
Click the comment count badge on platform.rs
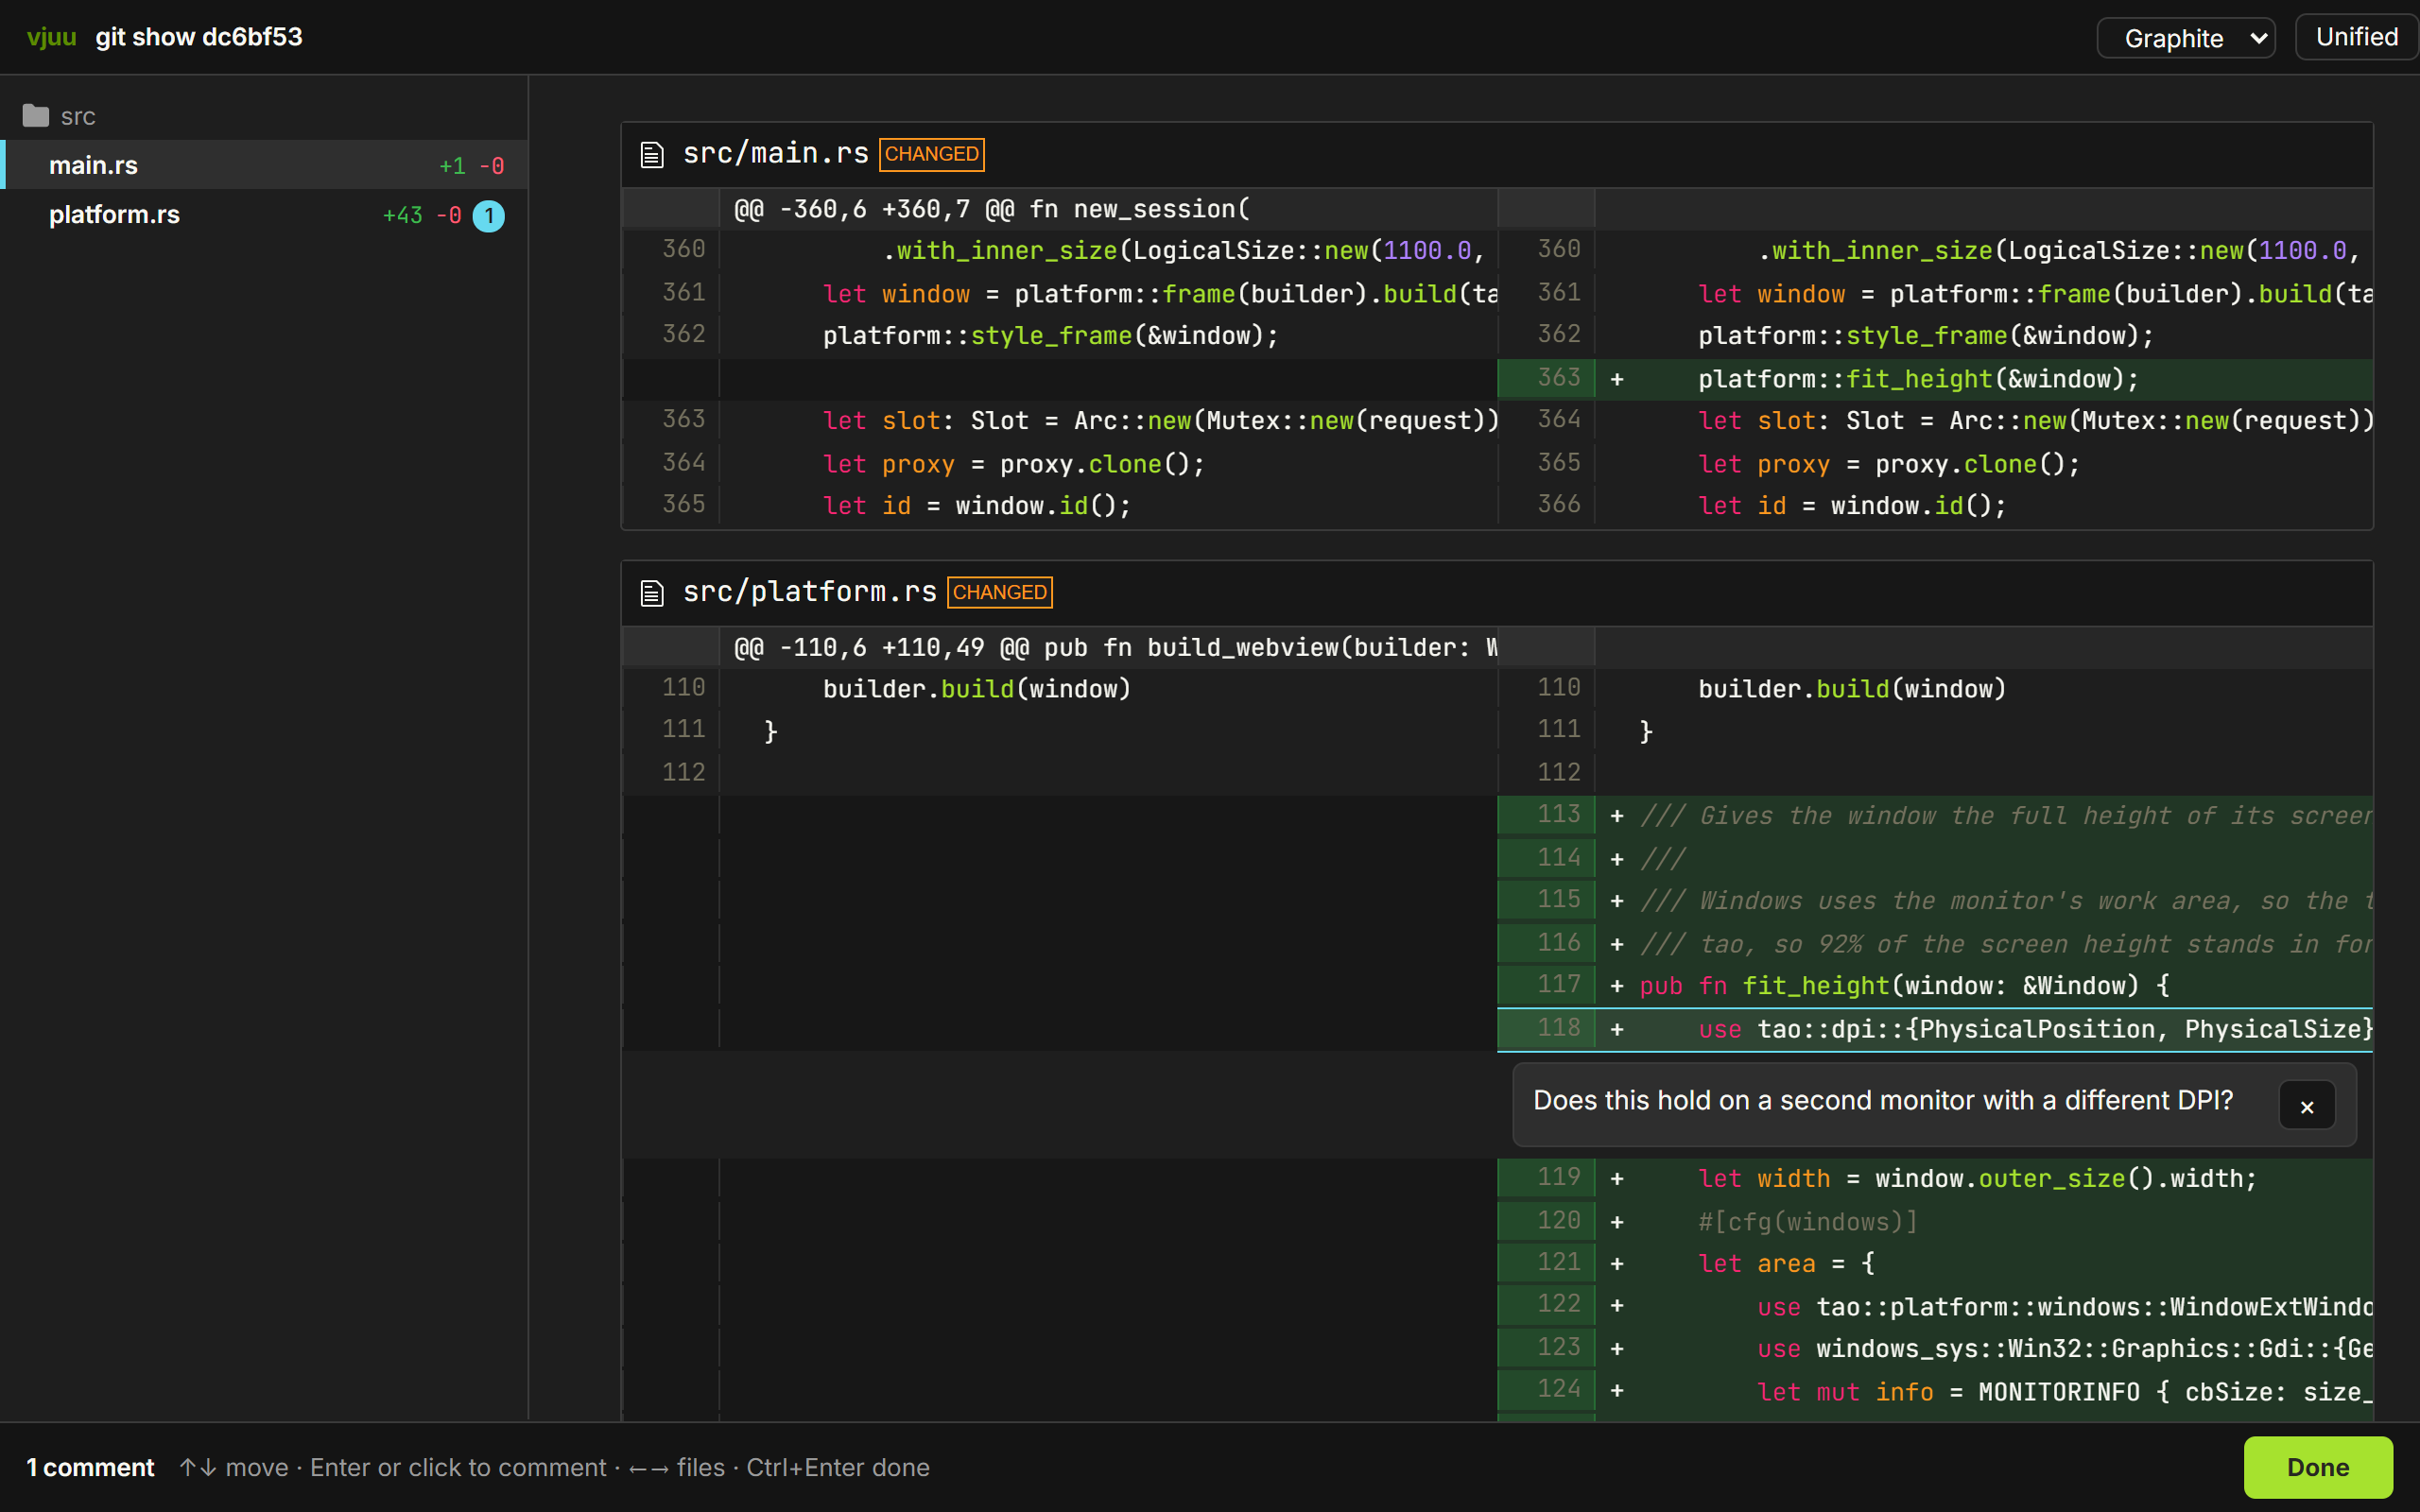click(489, 215)
